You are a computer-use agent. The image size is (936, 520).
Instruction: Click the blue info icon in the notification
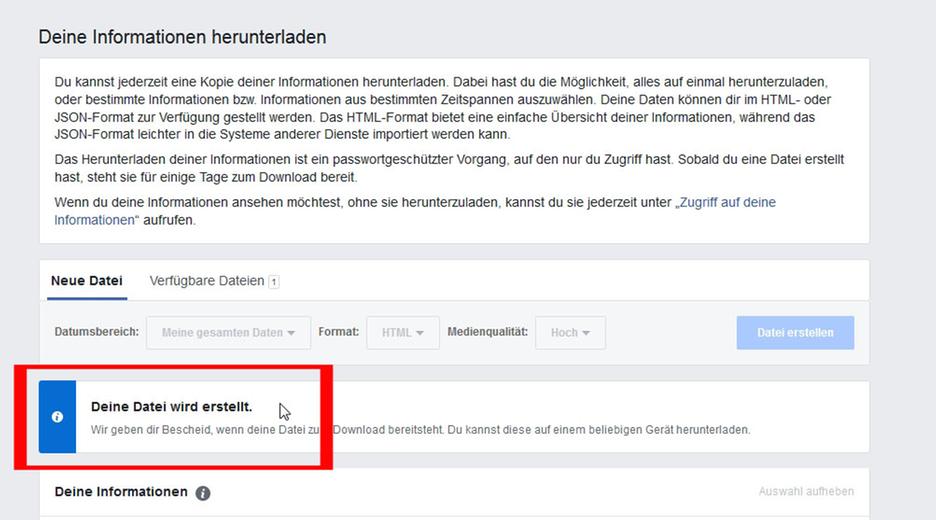(x=57, y=417)
